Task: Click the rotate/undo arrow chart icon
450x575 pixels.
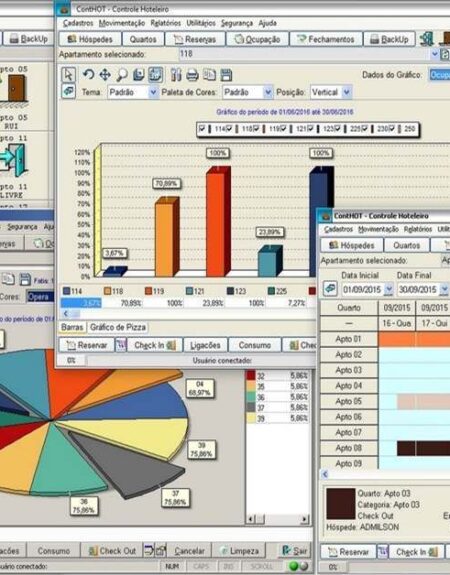Action: (x=88, y=74)
